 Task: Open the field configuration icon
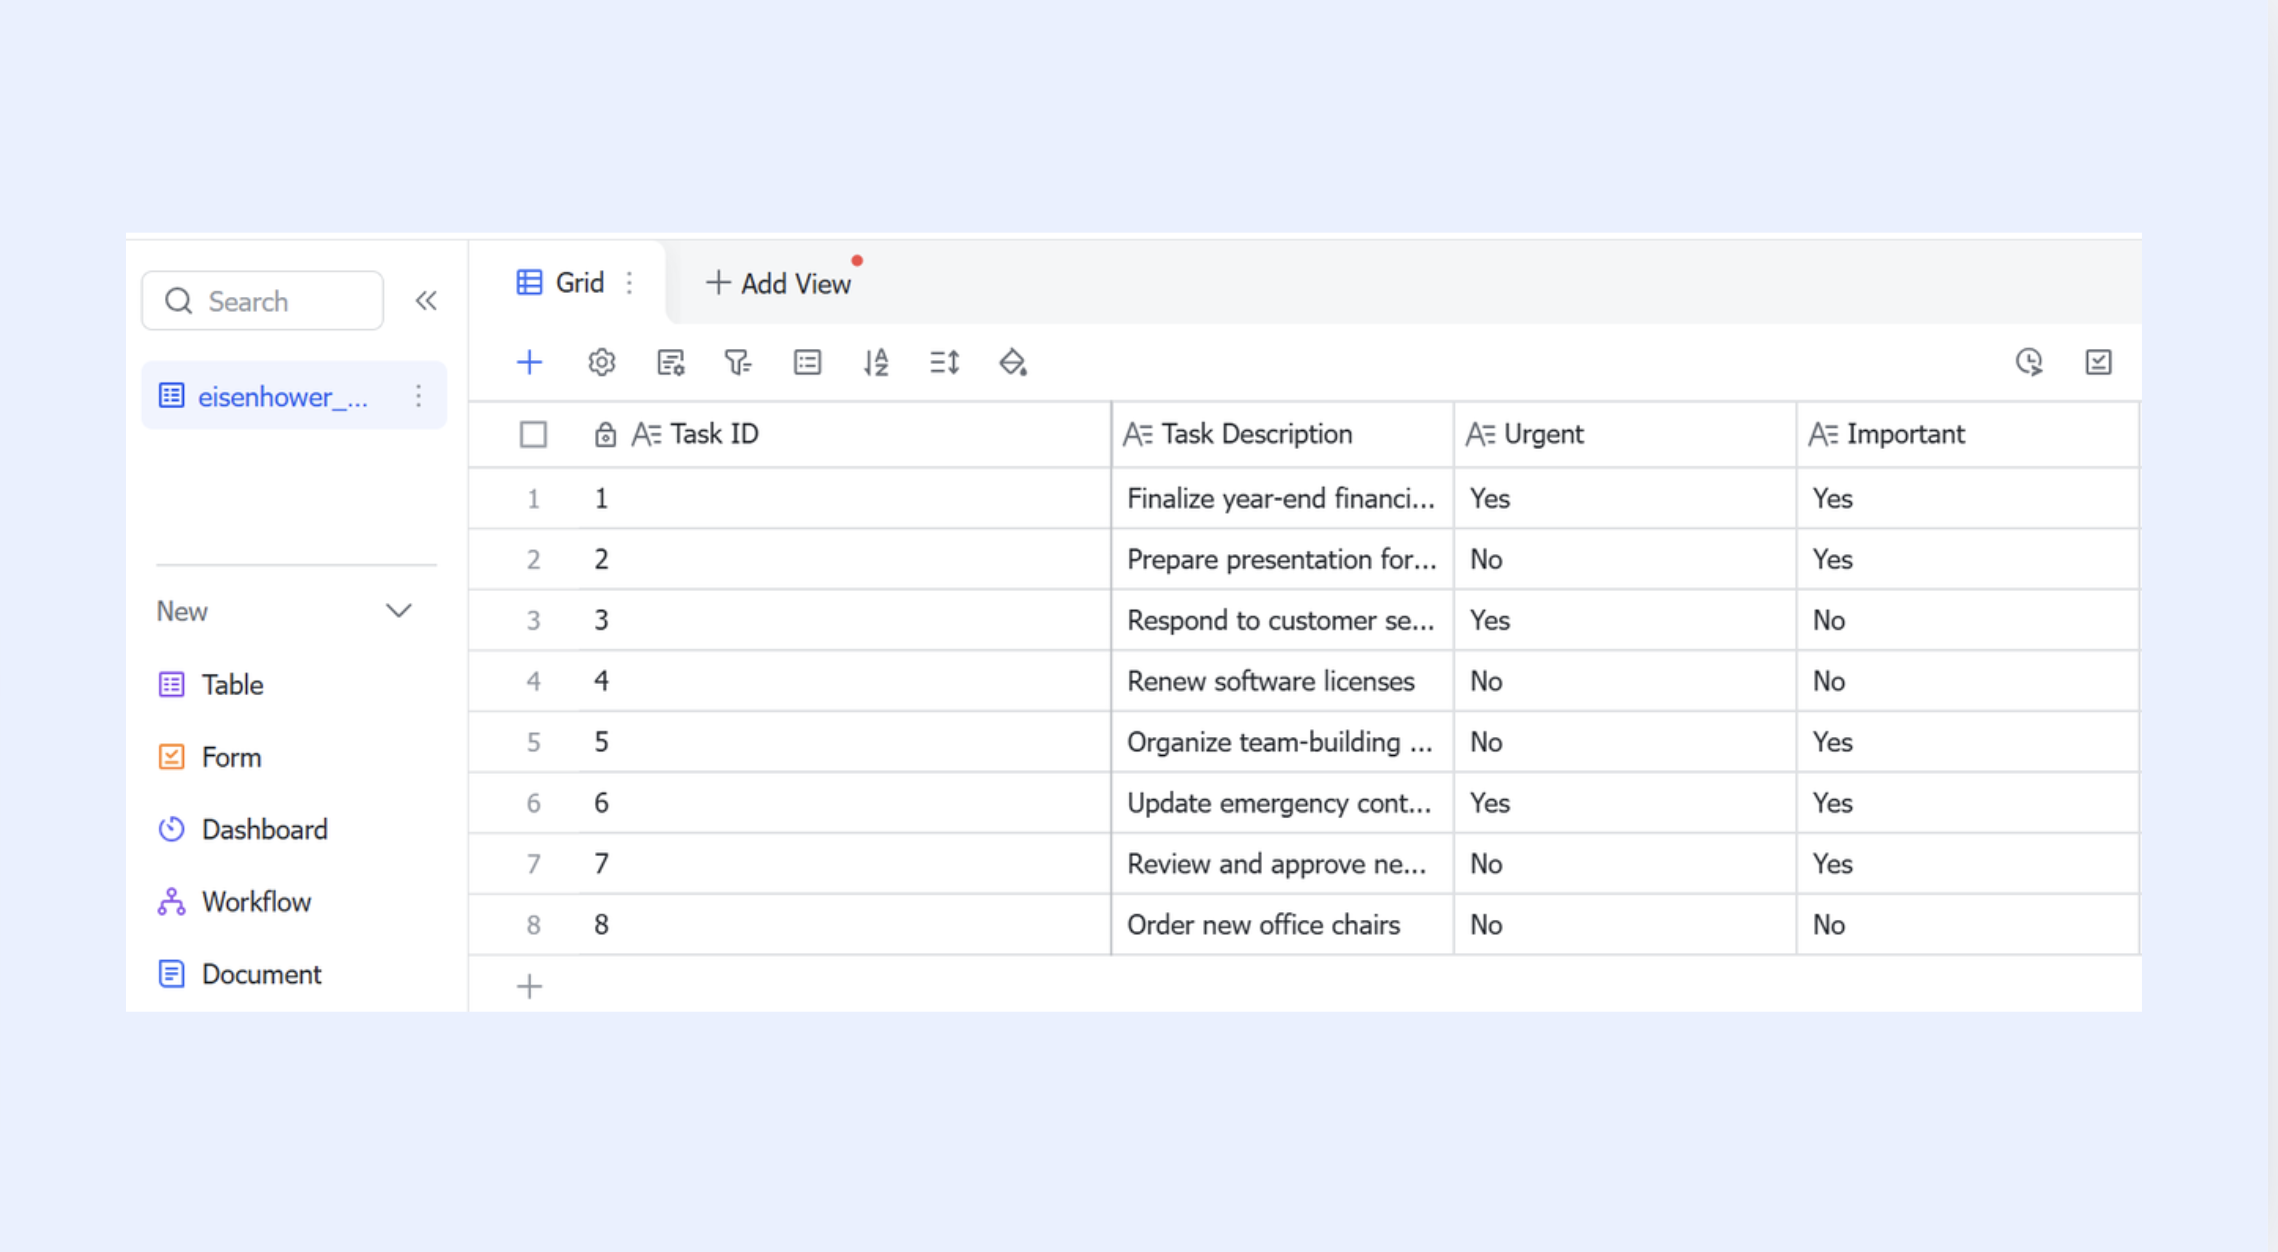coord(670,362)
